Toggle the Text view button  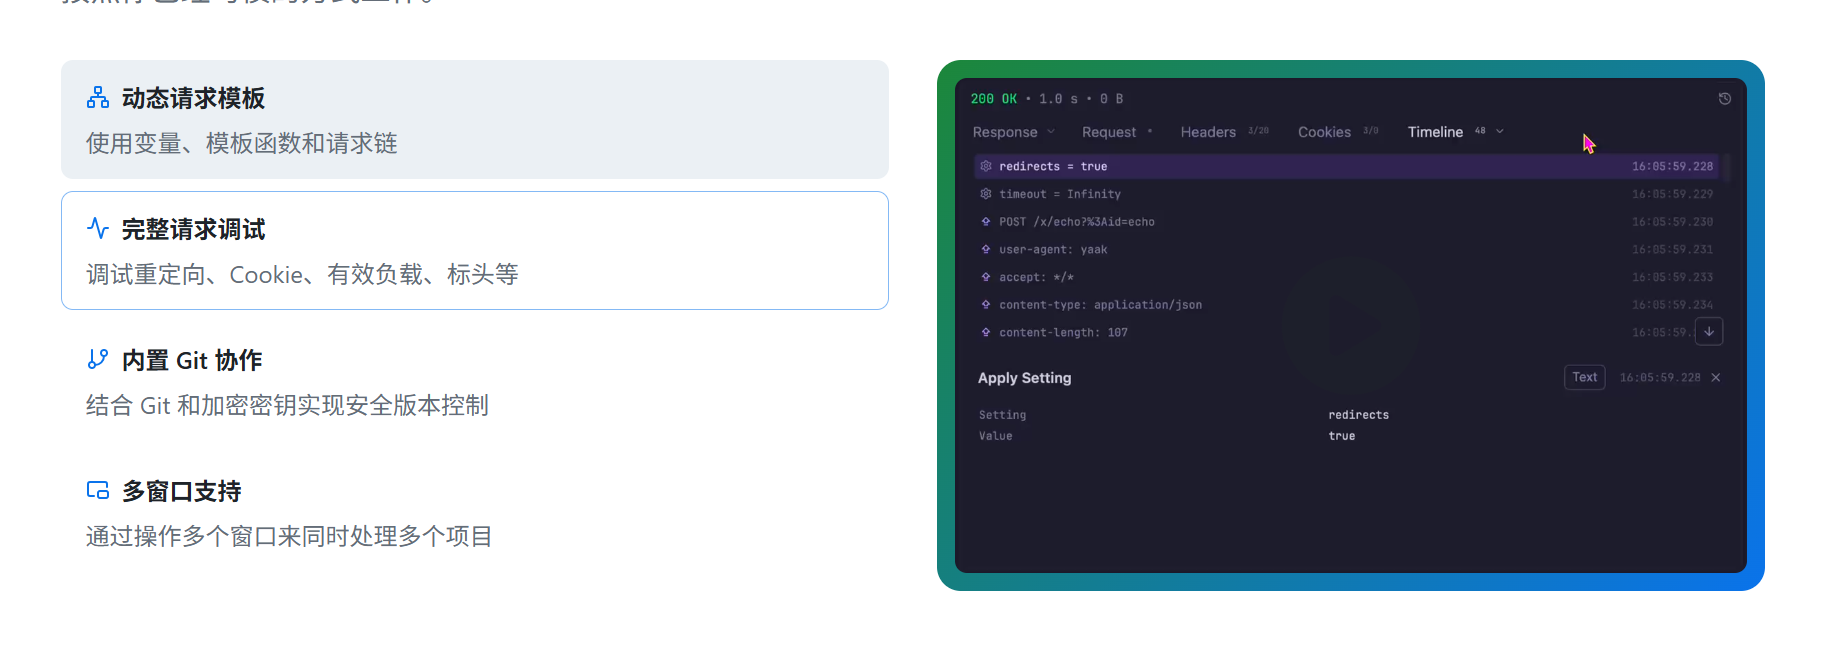pyautogui.click(x=1584, y=378)
